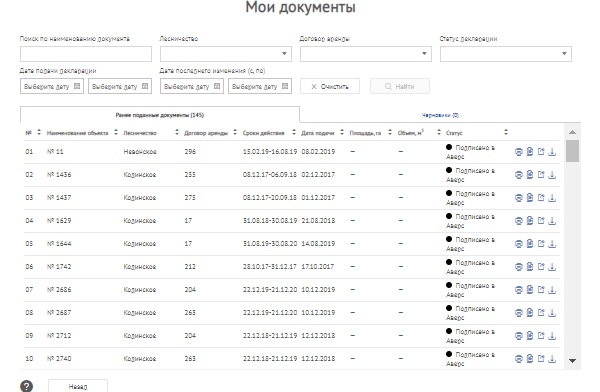Download document № 1644
600x392 pixels.
[x=552, y=244]
